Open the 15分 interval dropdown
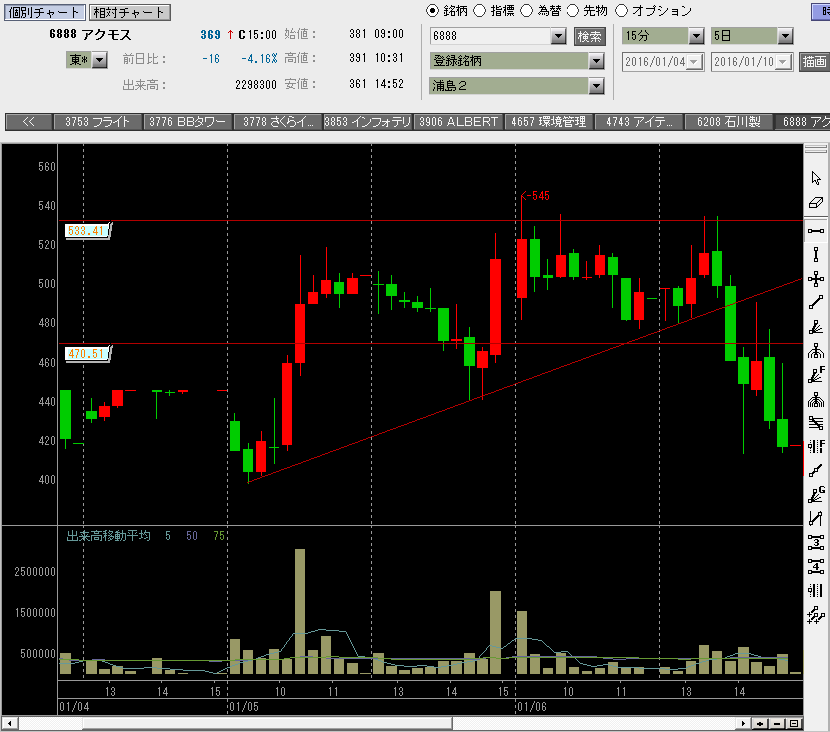 pyautogui.click(x=696, y=36)
